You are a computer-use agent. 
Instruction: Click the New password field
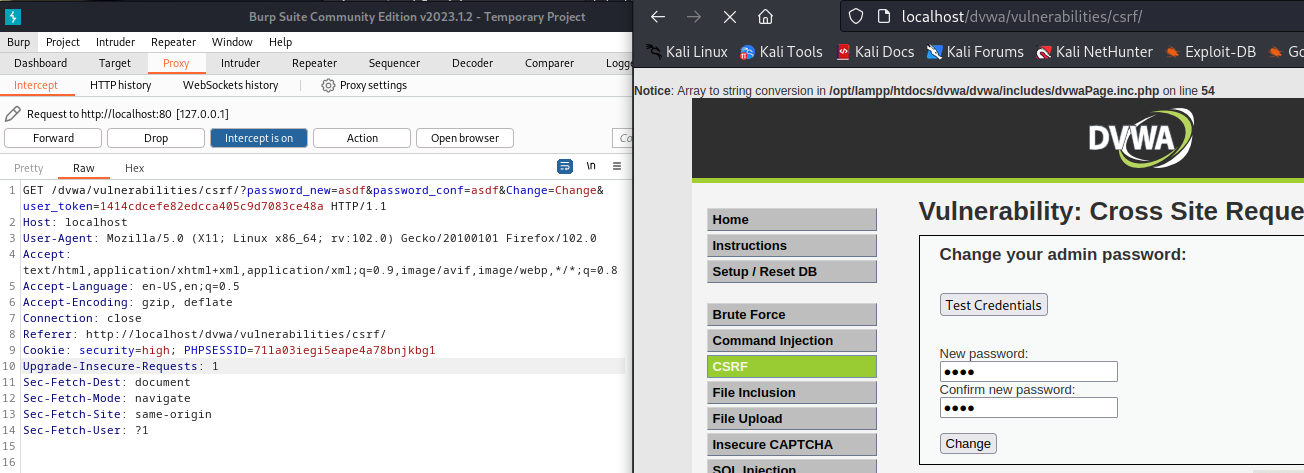pos(1029,372)
